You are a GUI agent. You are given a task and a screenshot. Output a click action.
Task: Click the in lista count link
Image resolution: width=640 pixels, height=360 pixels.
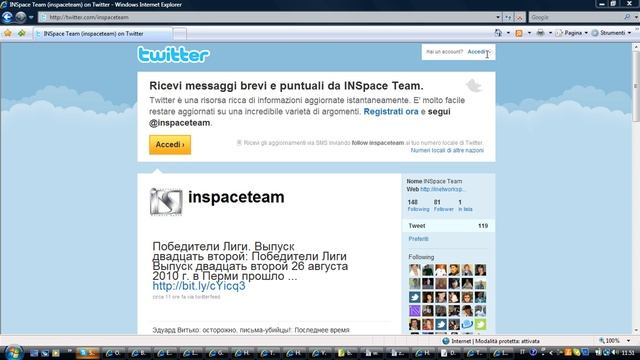tap(465, 205)
